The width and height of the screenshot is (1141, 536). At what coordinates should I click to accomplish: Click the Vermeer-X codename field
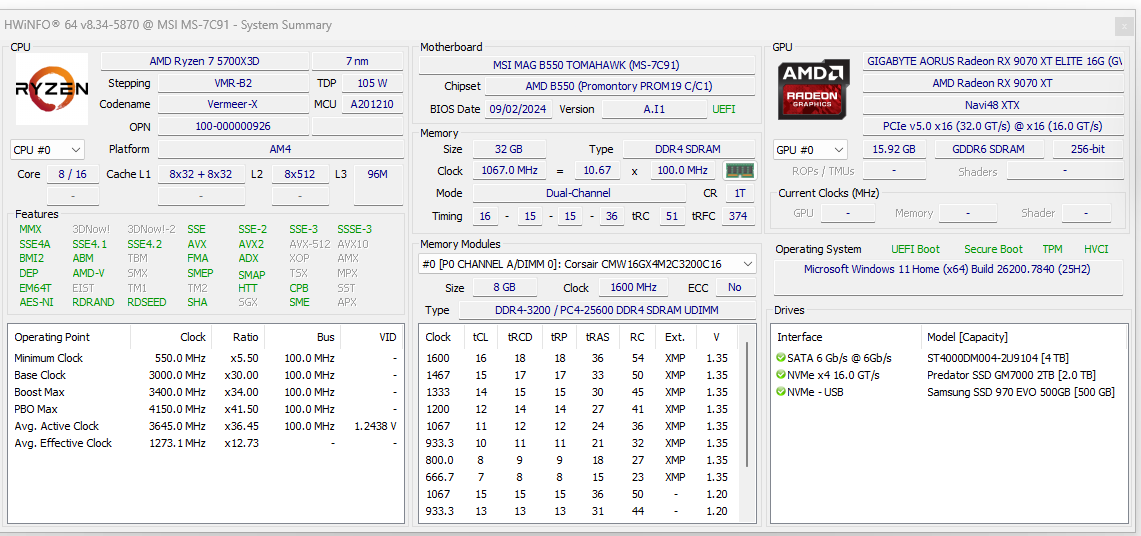233,105
